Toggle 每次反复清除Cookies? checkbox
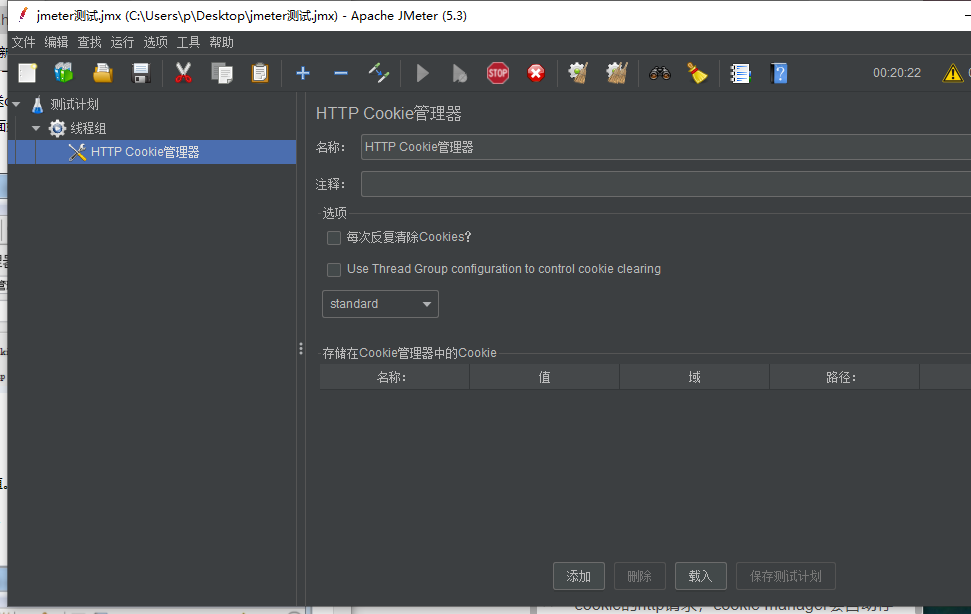Viewport: 971px width, 614px height. click(334, 238)
